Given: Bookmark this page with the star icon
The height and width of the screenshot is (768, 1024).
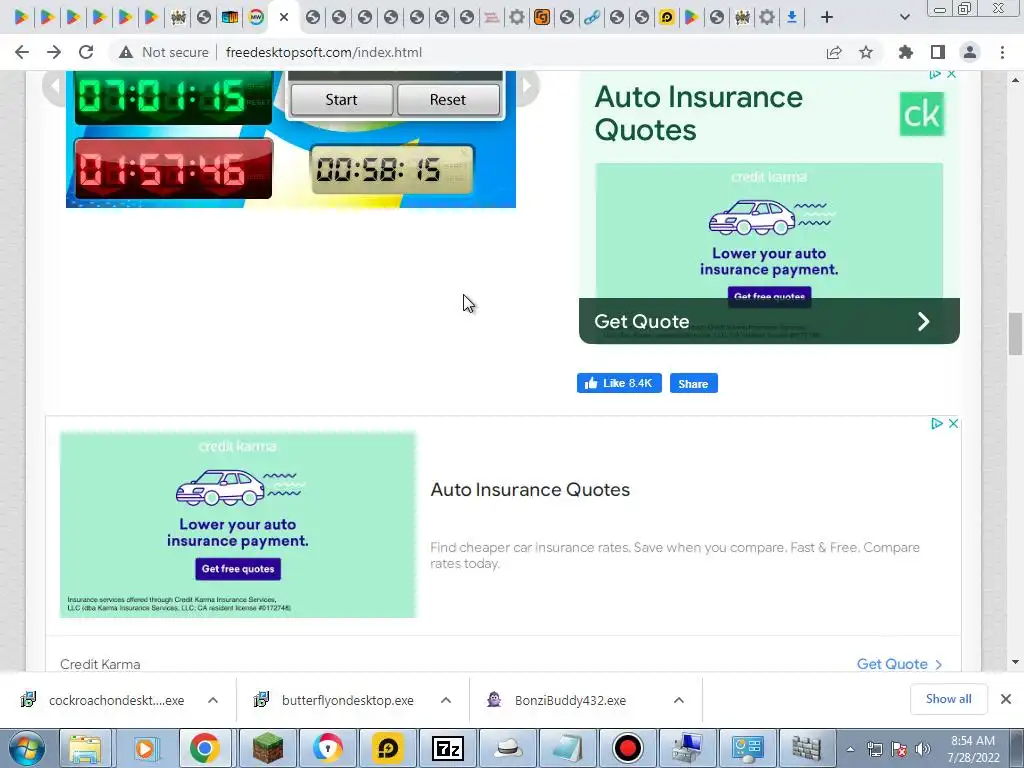Looking at the screenshot, I should click(866, 52).
